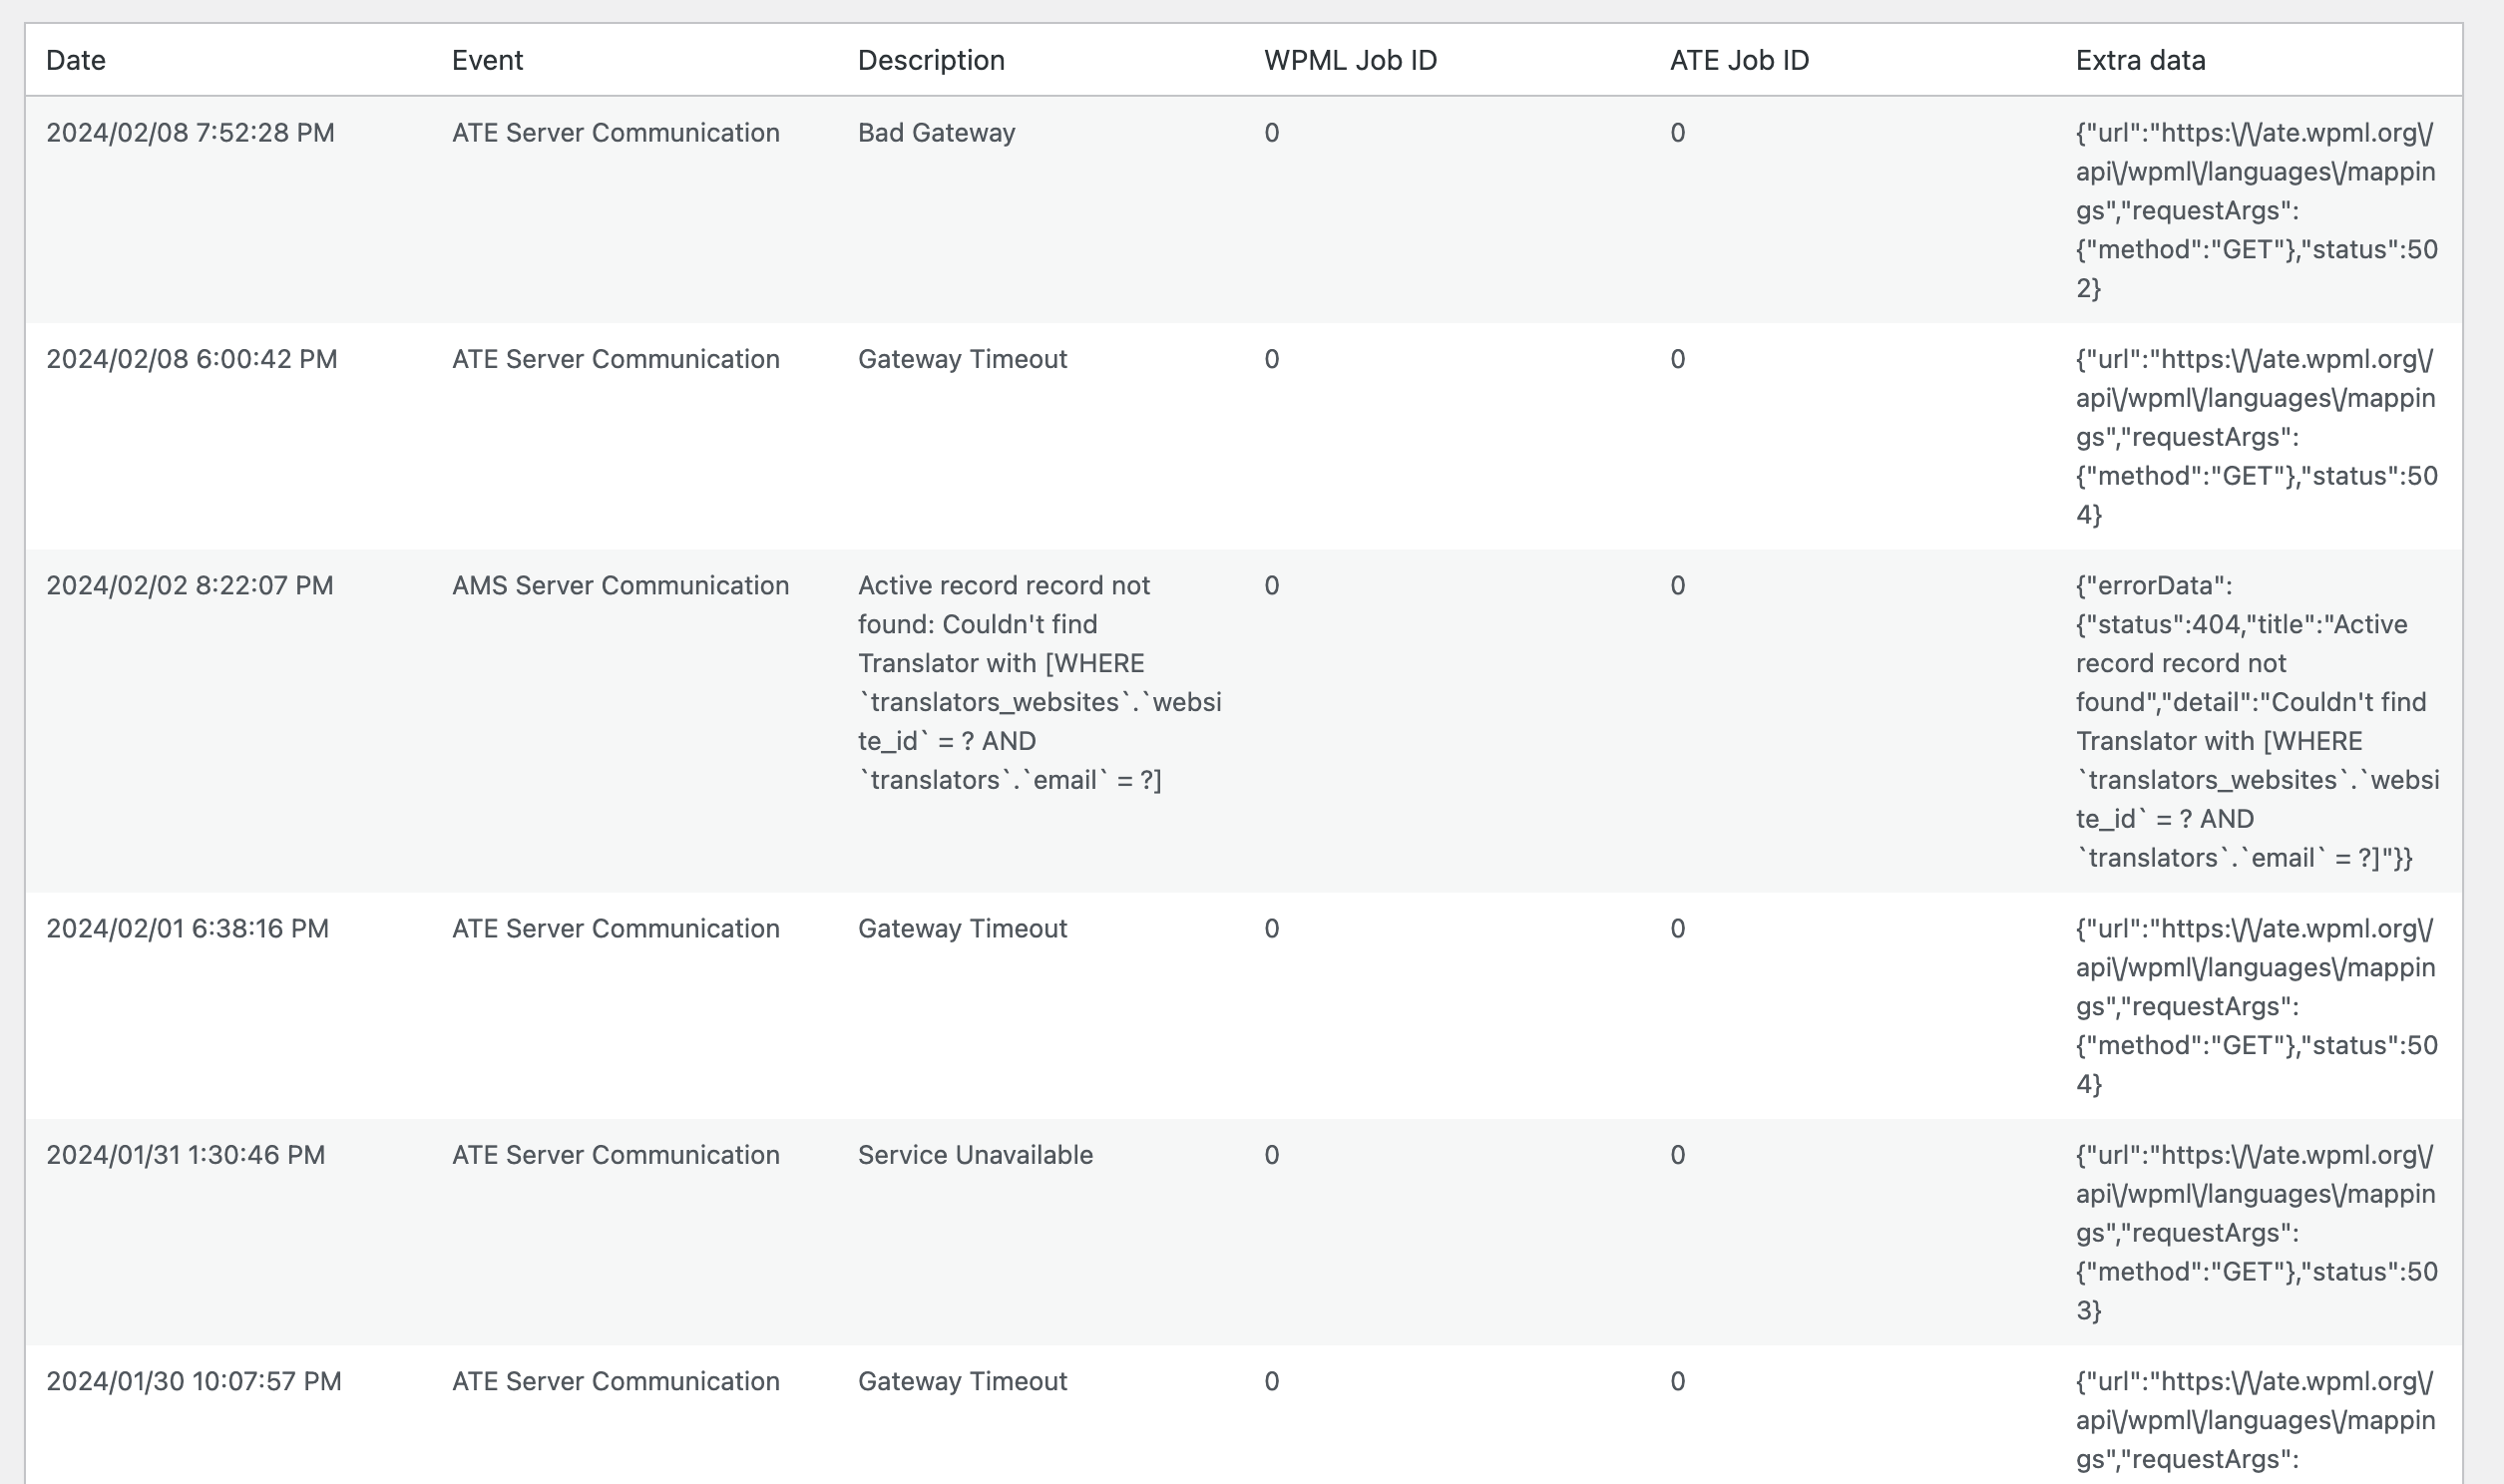Select date 2024/02/02 8:22:07 PM
The image size is (2504, 1484).
[190, 585]
